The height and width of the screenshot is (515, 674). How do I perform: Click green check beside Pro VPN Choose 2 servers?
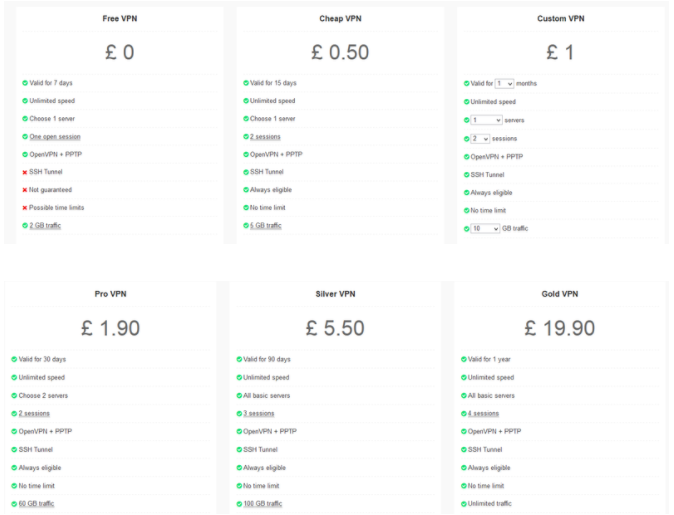[x=14, y=395]
